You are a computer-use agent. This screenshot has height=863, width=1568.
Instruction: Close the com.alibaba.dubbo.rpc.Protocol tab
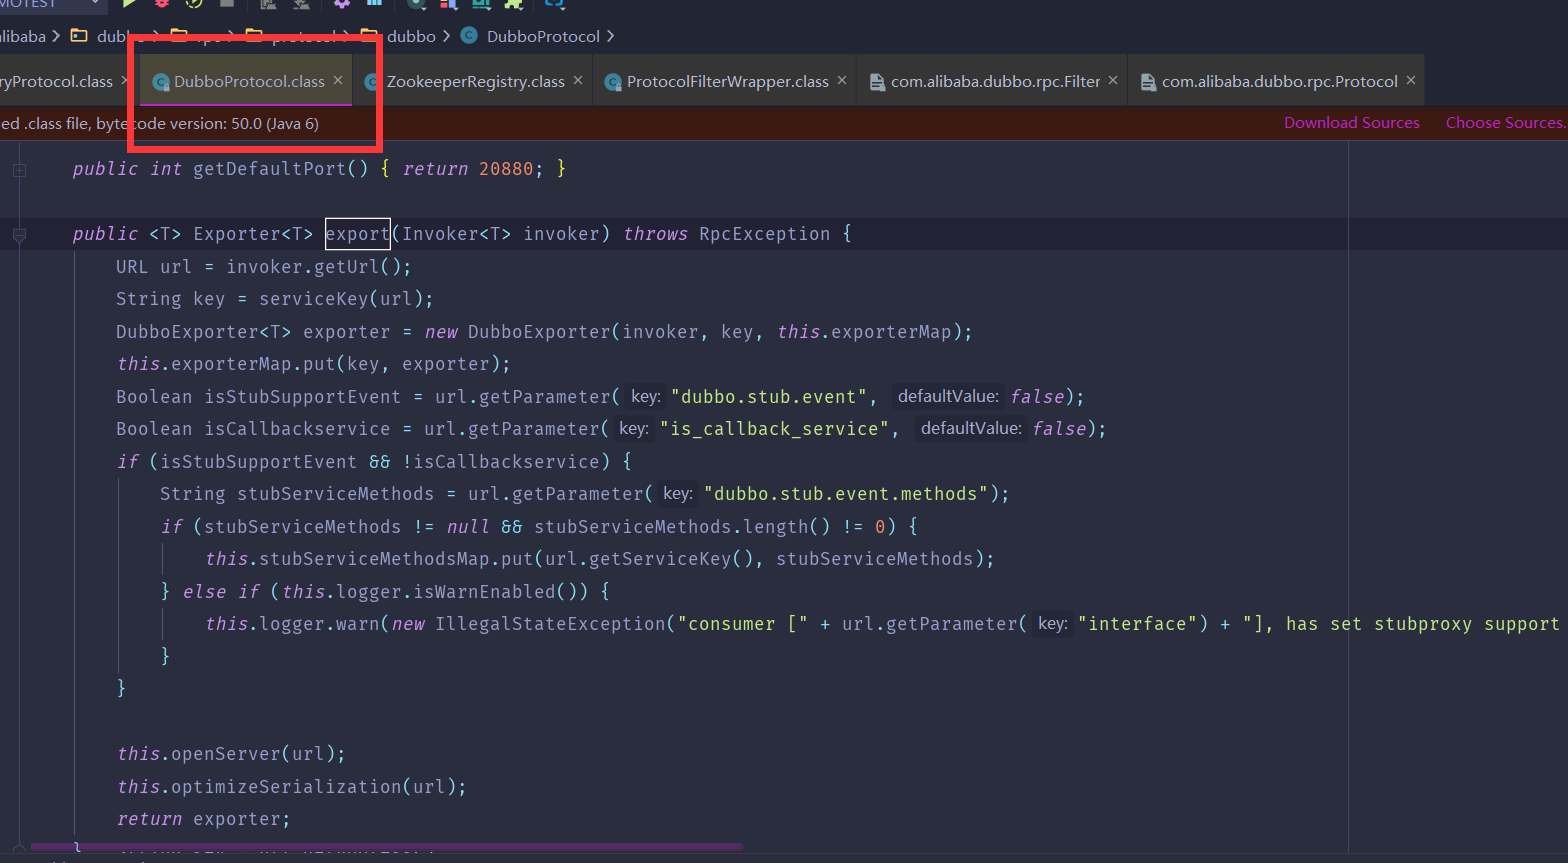pos(1411,80)
